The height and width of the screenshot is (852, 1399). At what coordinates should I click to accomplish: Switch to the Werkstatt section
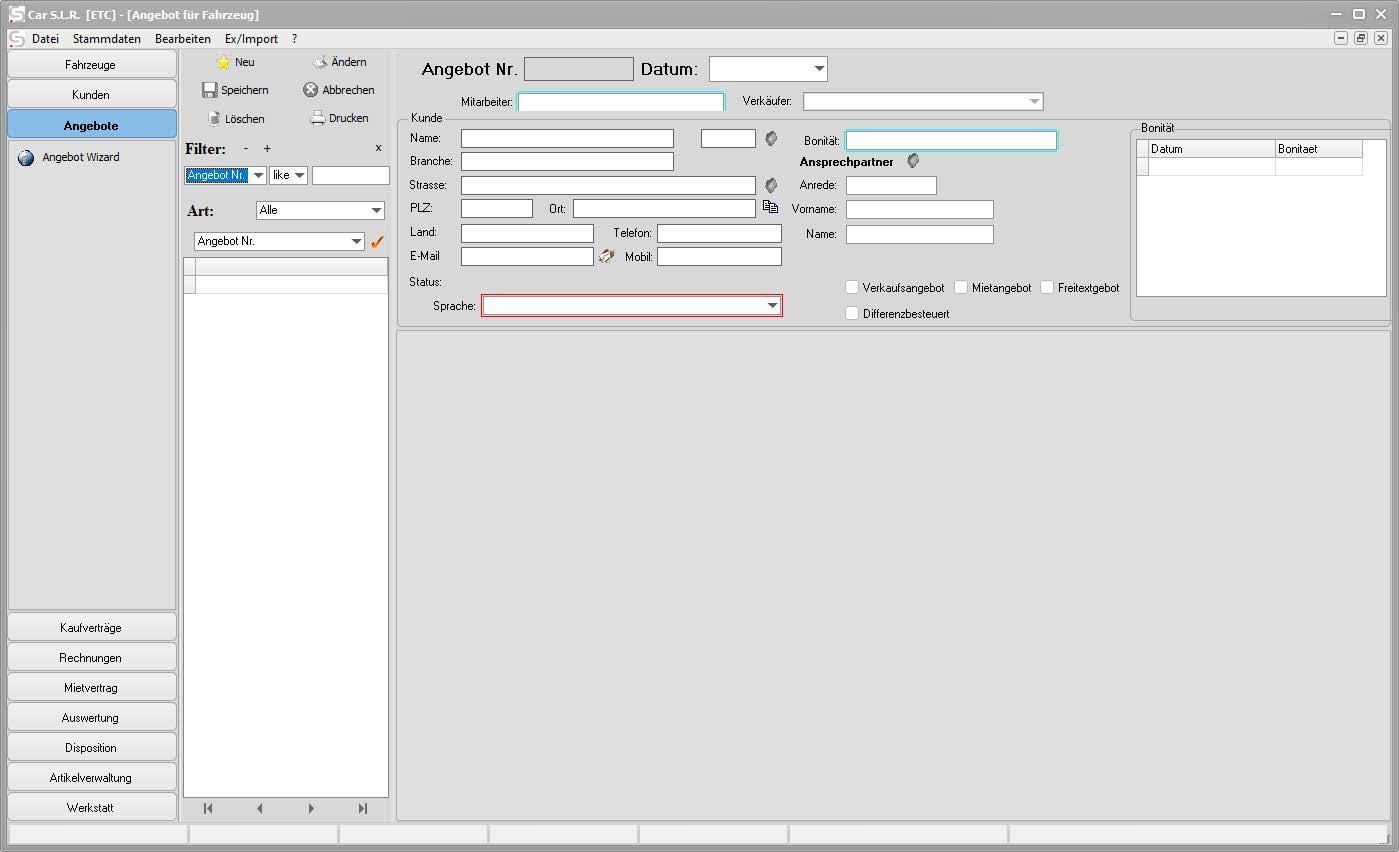pos(91,808)
